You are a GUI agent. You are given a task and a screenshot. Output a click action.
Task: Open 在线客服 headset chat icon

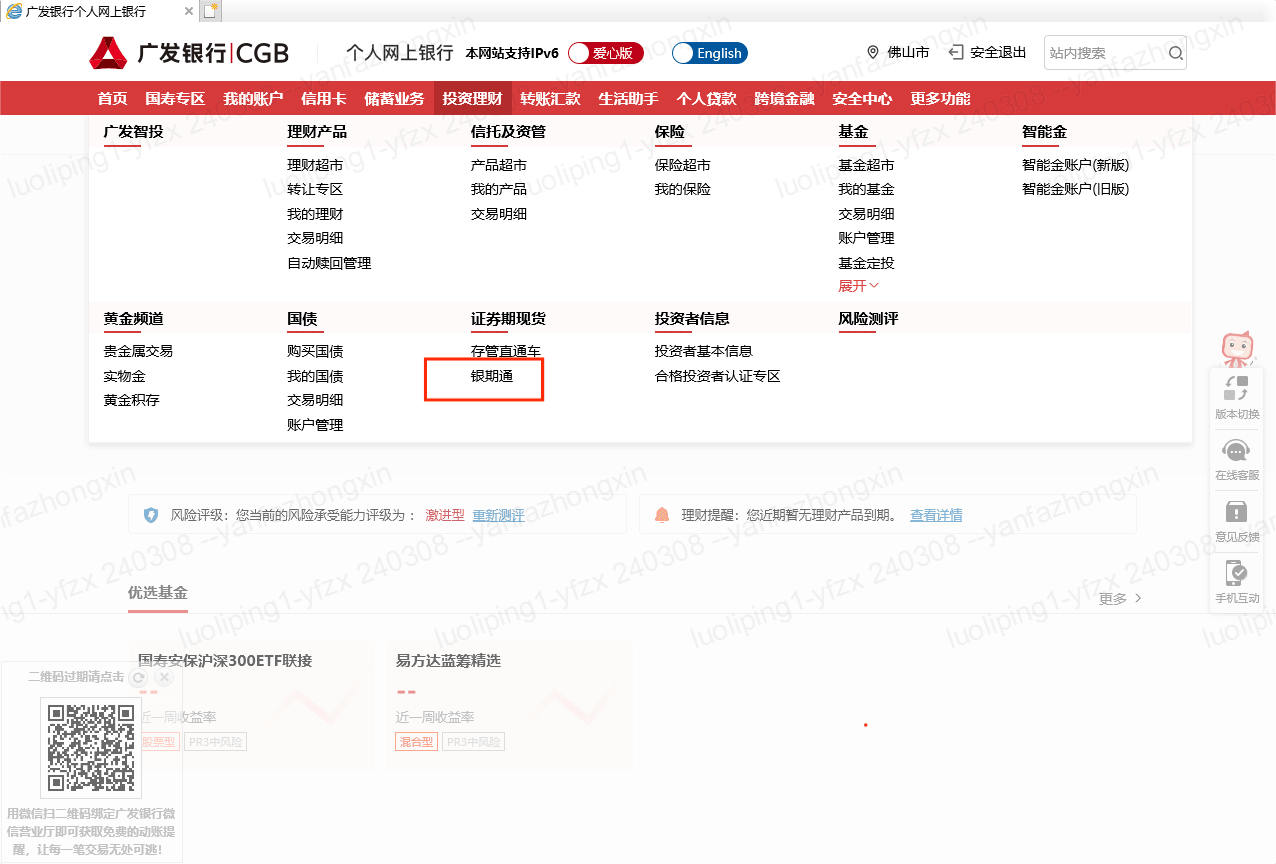coord(1237,452)
